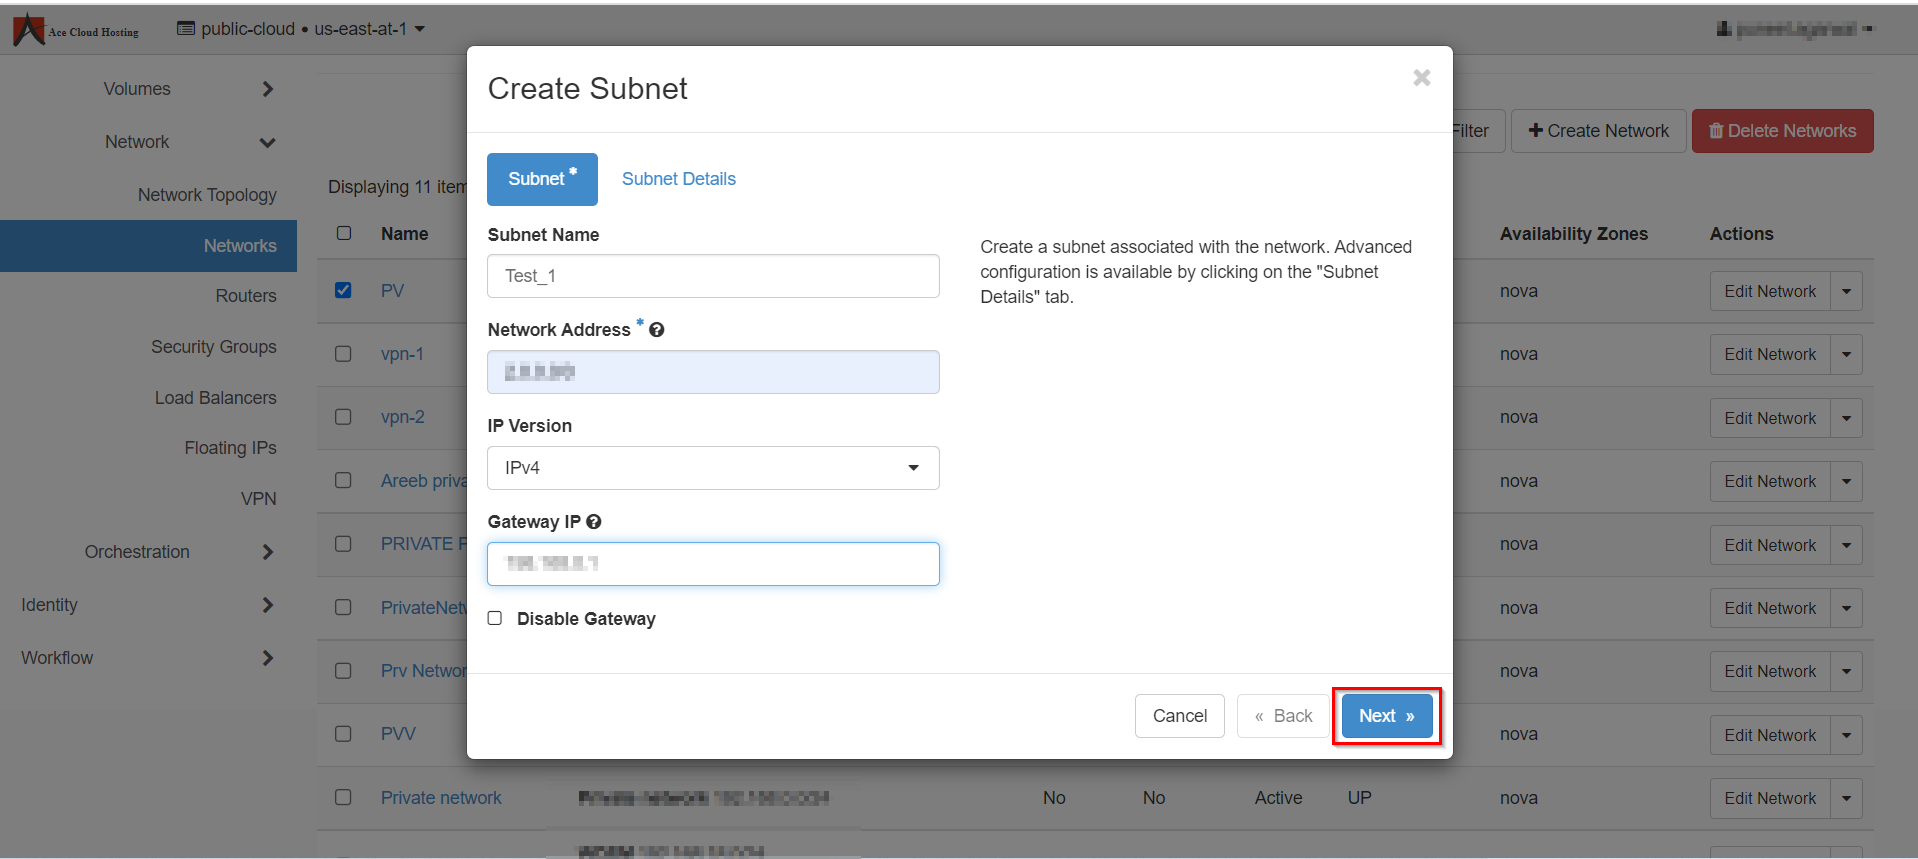Tick the Disable Gateway checkbox
The height and width of the screenshot is (859, 1918).
(495, 618)
